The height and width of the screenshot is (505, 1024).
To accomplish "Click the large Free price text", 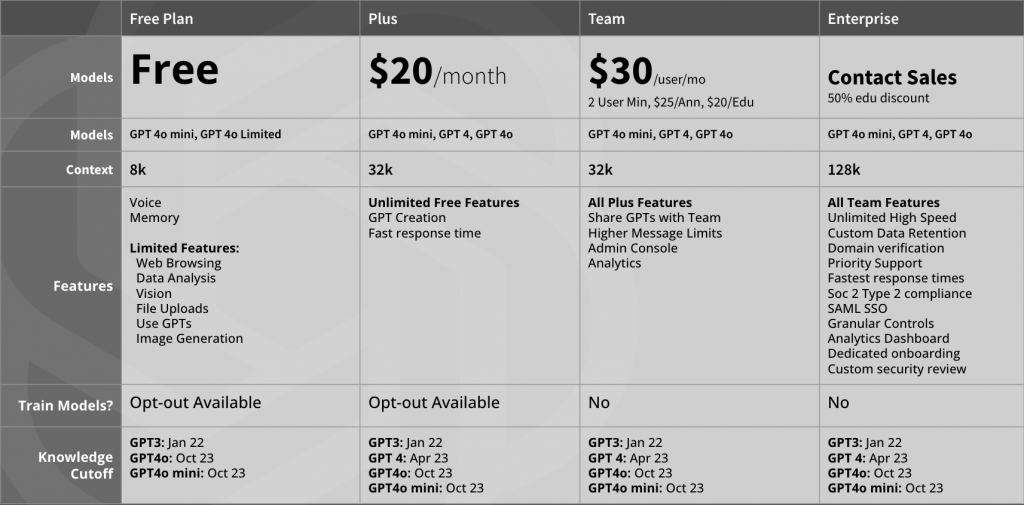I will click(174, 70).
